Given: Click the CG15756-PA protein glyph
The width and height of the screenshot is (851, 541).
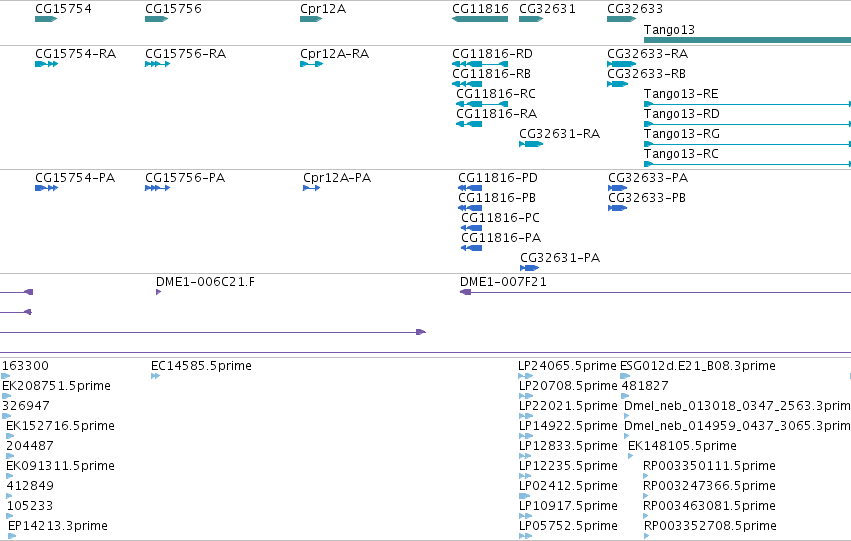Looking at the screenshot, I should 157,188.
